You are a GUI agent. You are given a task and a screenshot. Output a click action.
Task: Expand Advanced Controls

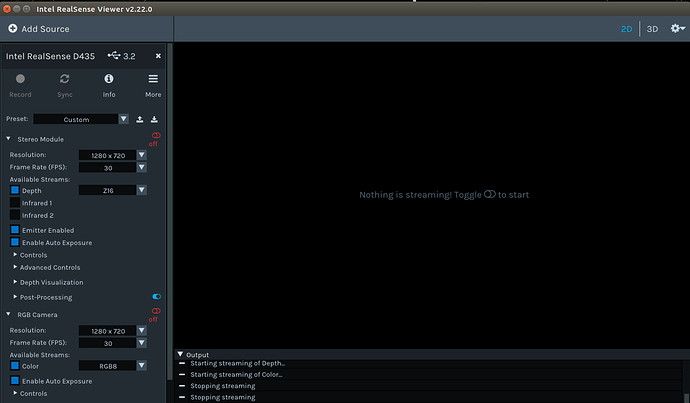pos(15,267)
